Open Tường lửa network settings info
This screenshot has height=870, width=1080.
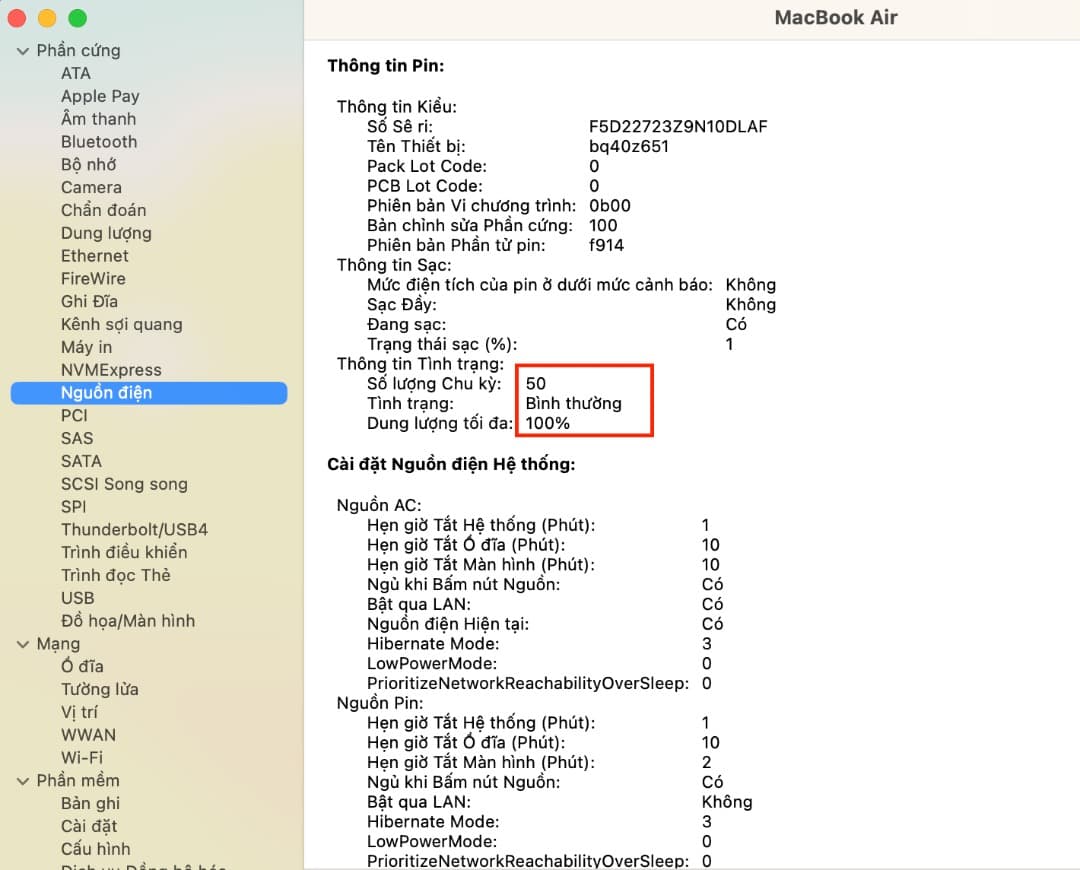click(x=102, y=689)
